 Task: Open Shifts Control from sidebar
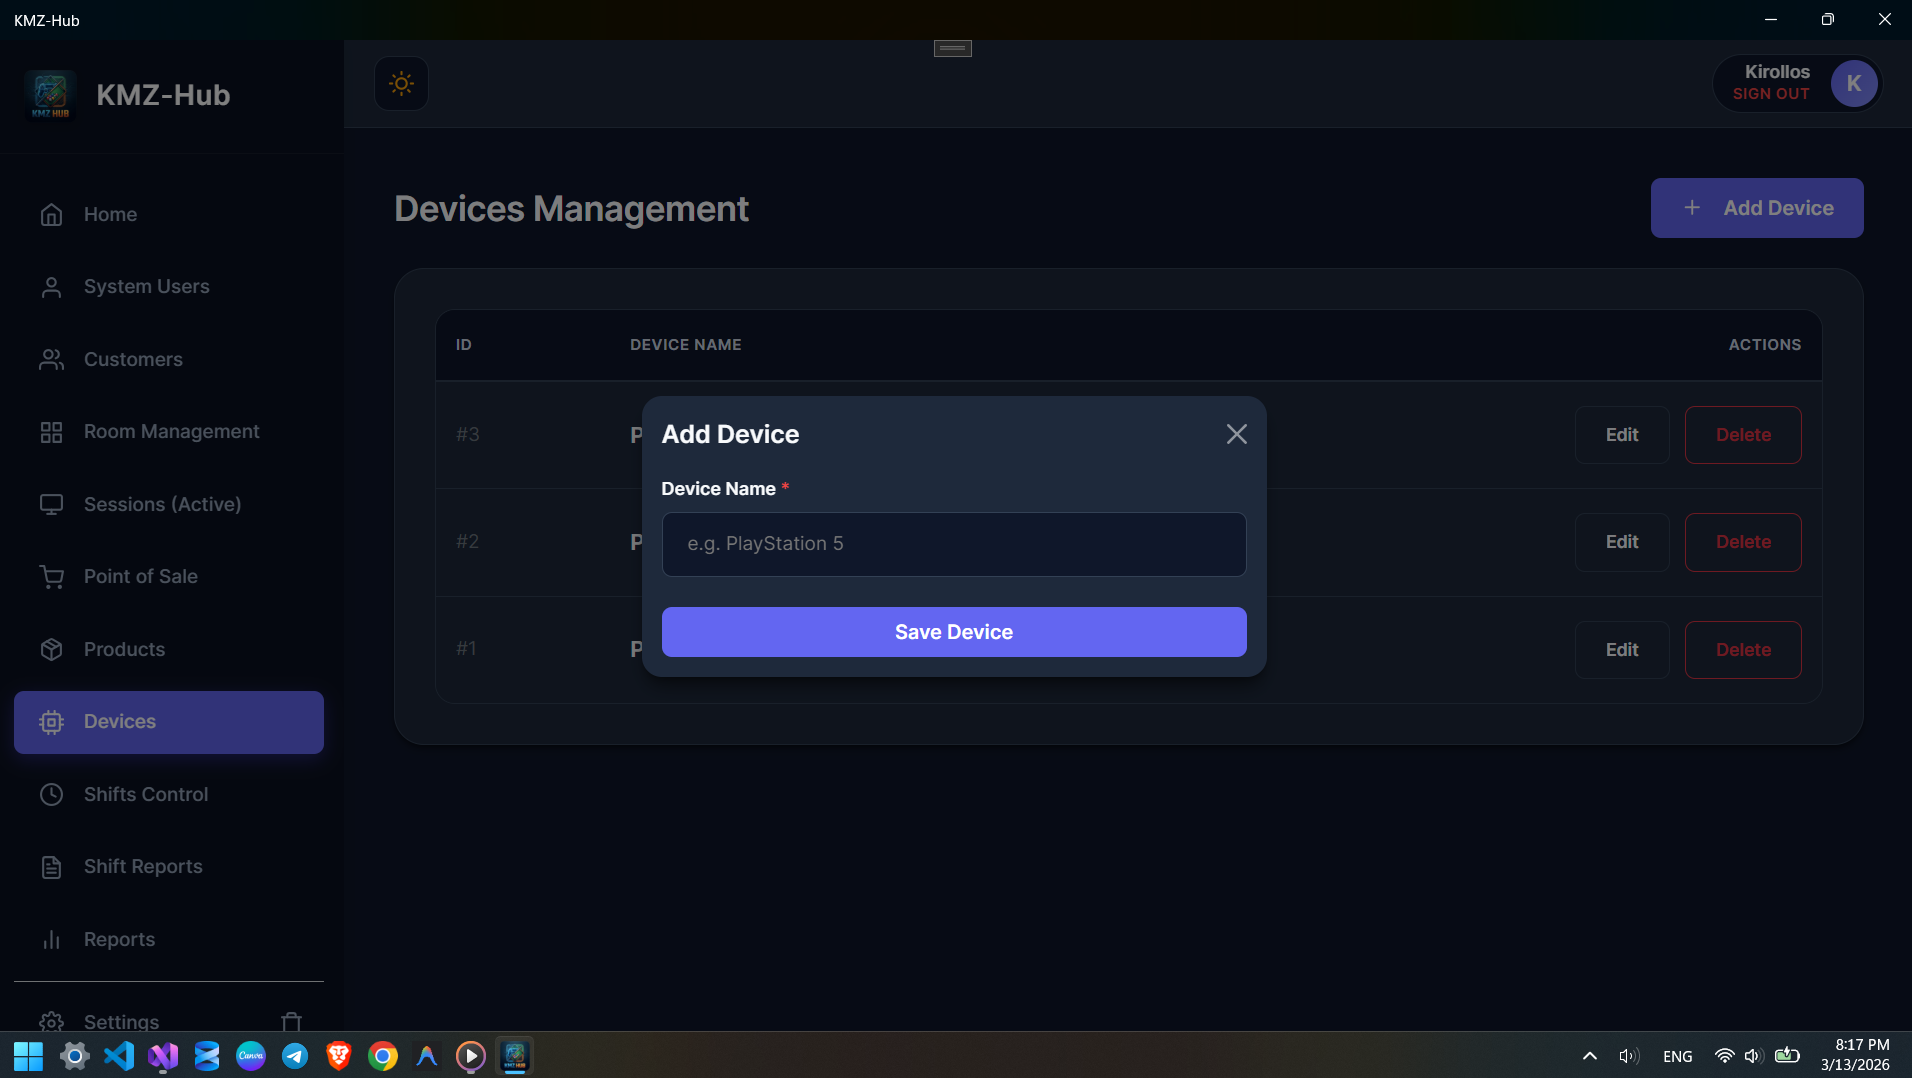pos(146,795)
